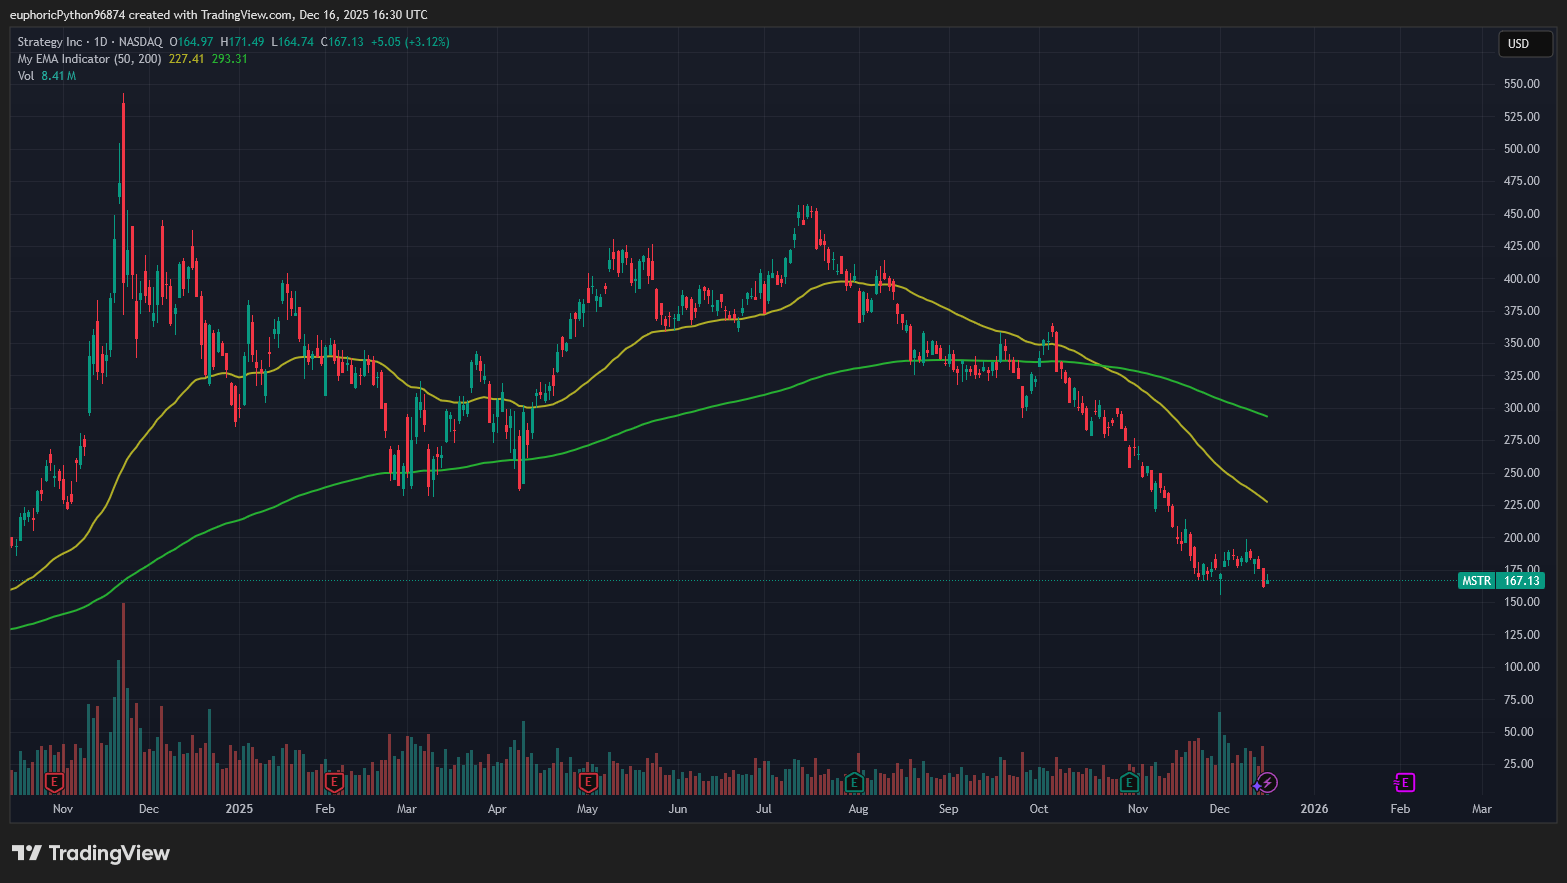This screenshot has height=883, width=1567.
Task: Click the sparkle icon near the latest candle
Action: click(x=1254, y=788)
